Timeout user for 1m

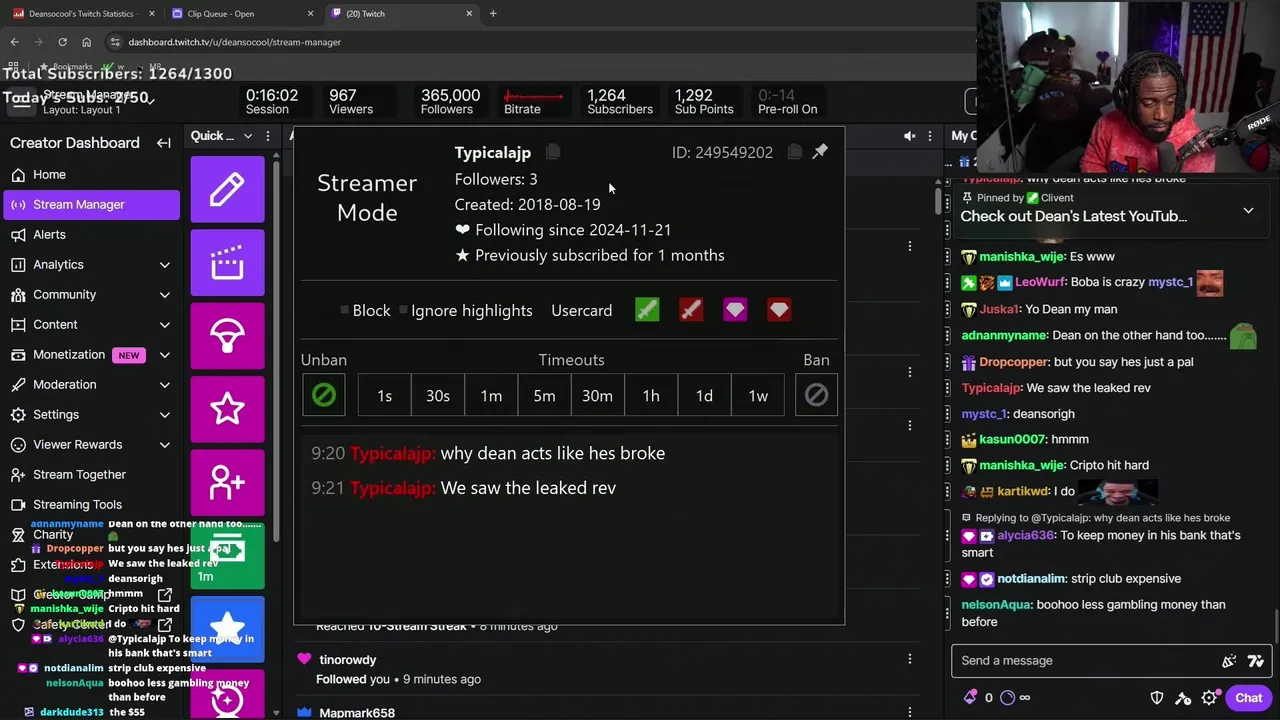click(x=491, y=395)
